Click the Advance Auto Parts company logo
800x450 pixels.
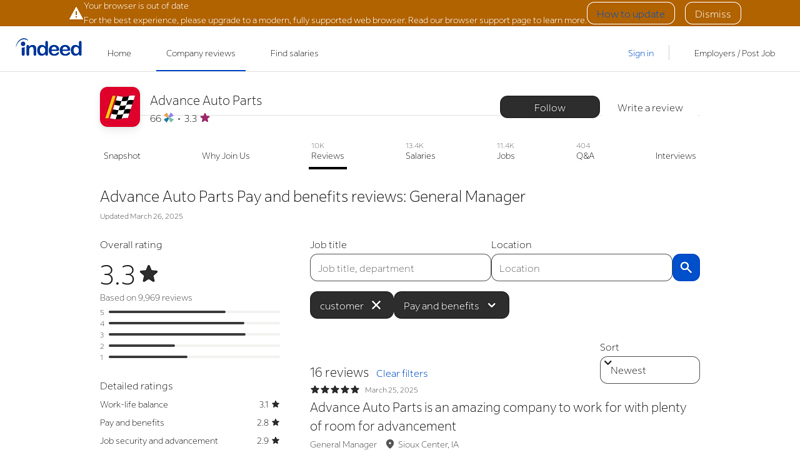[x=120, y=107]
